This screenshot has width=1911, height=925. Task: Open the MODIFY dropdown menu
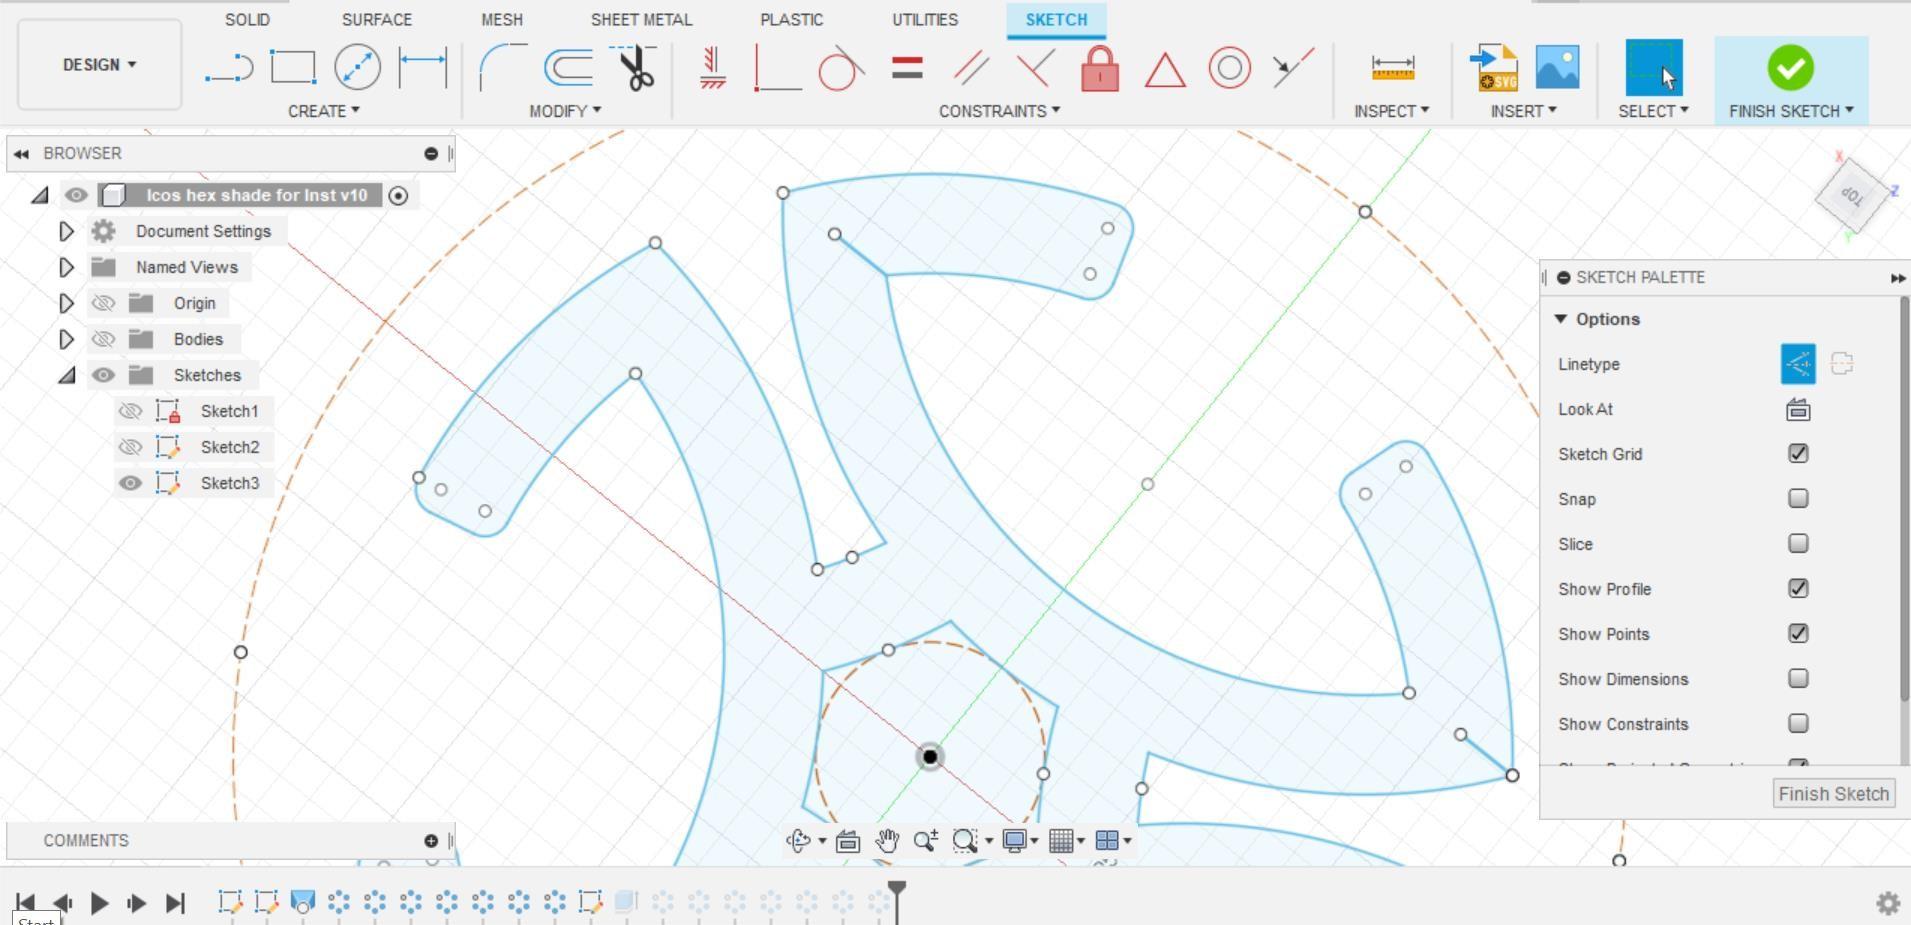coord(565,111)
